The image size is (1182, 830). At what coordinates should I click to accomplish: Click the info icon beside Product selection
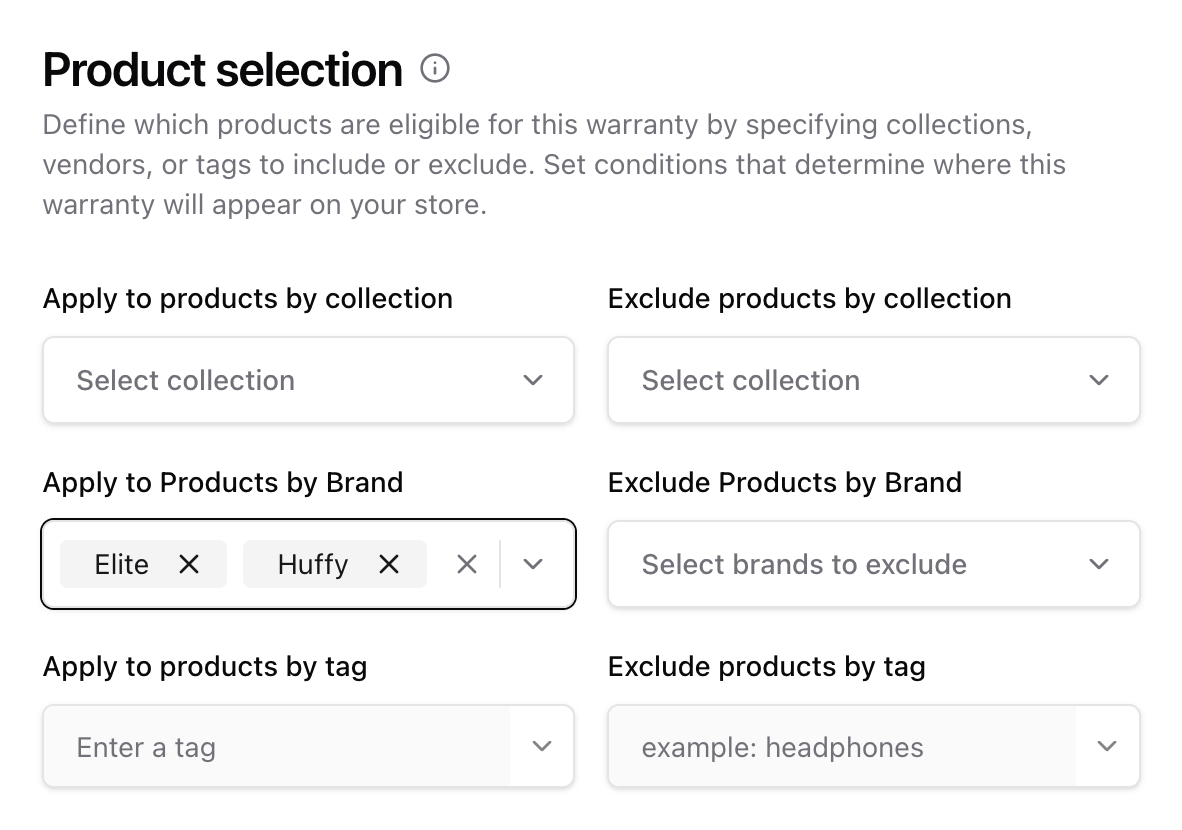coord(435,69)
